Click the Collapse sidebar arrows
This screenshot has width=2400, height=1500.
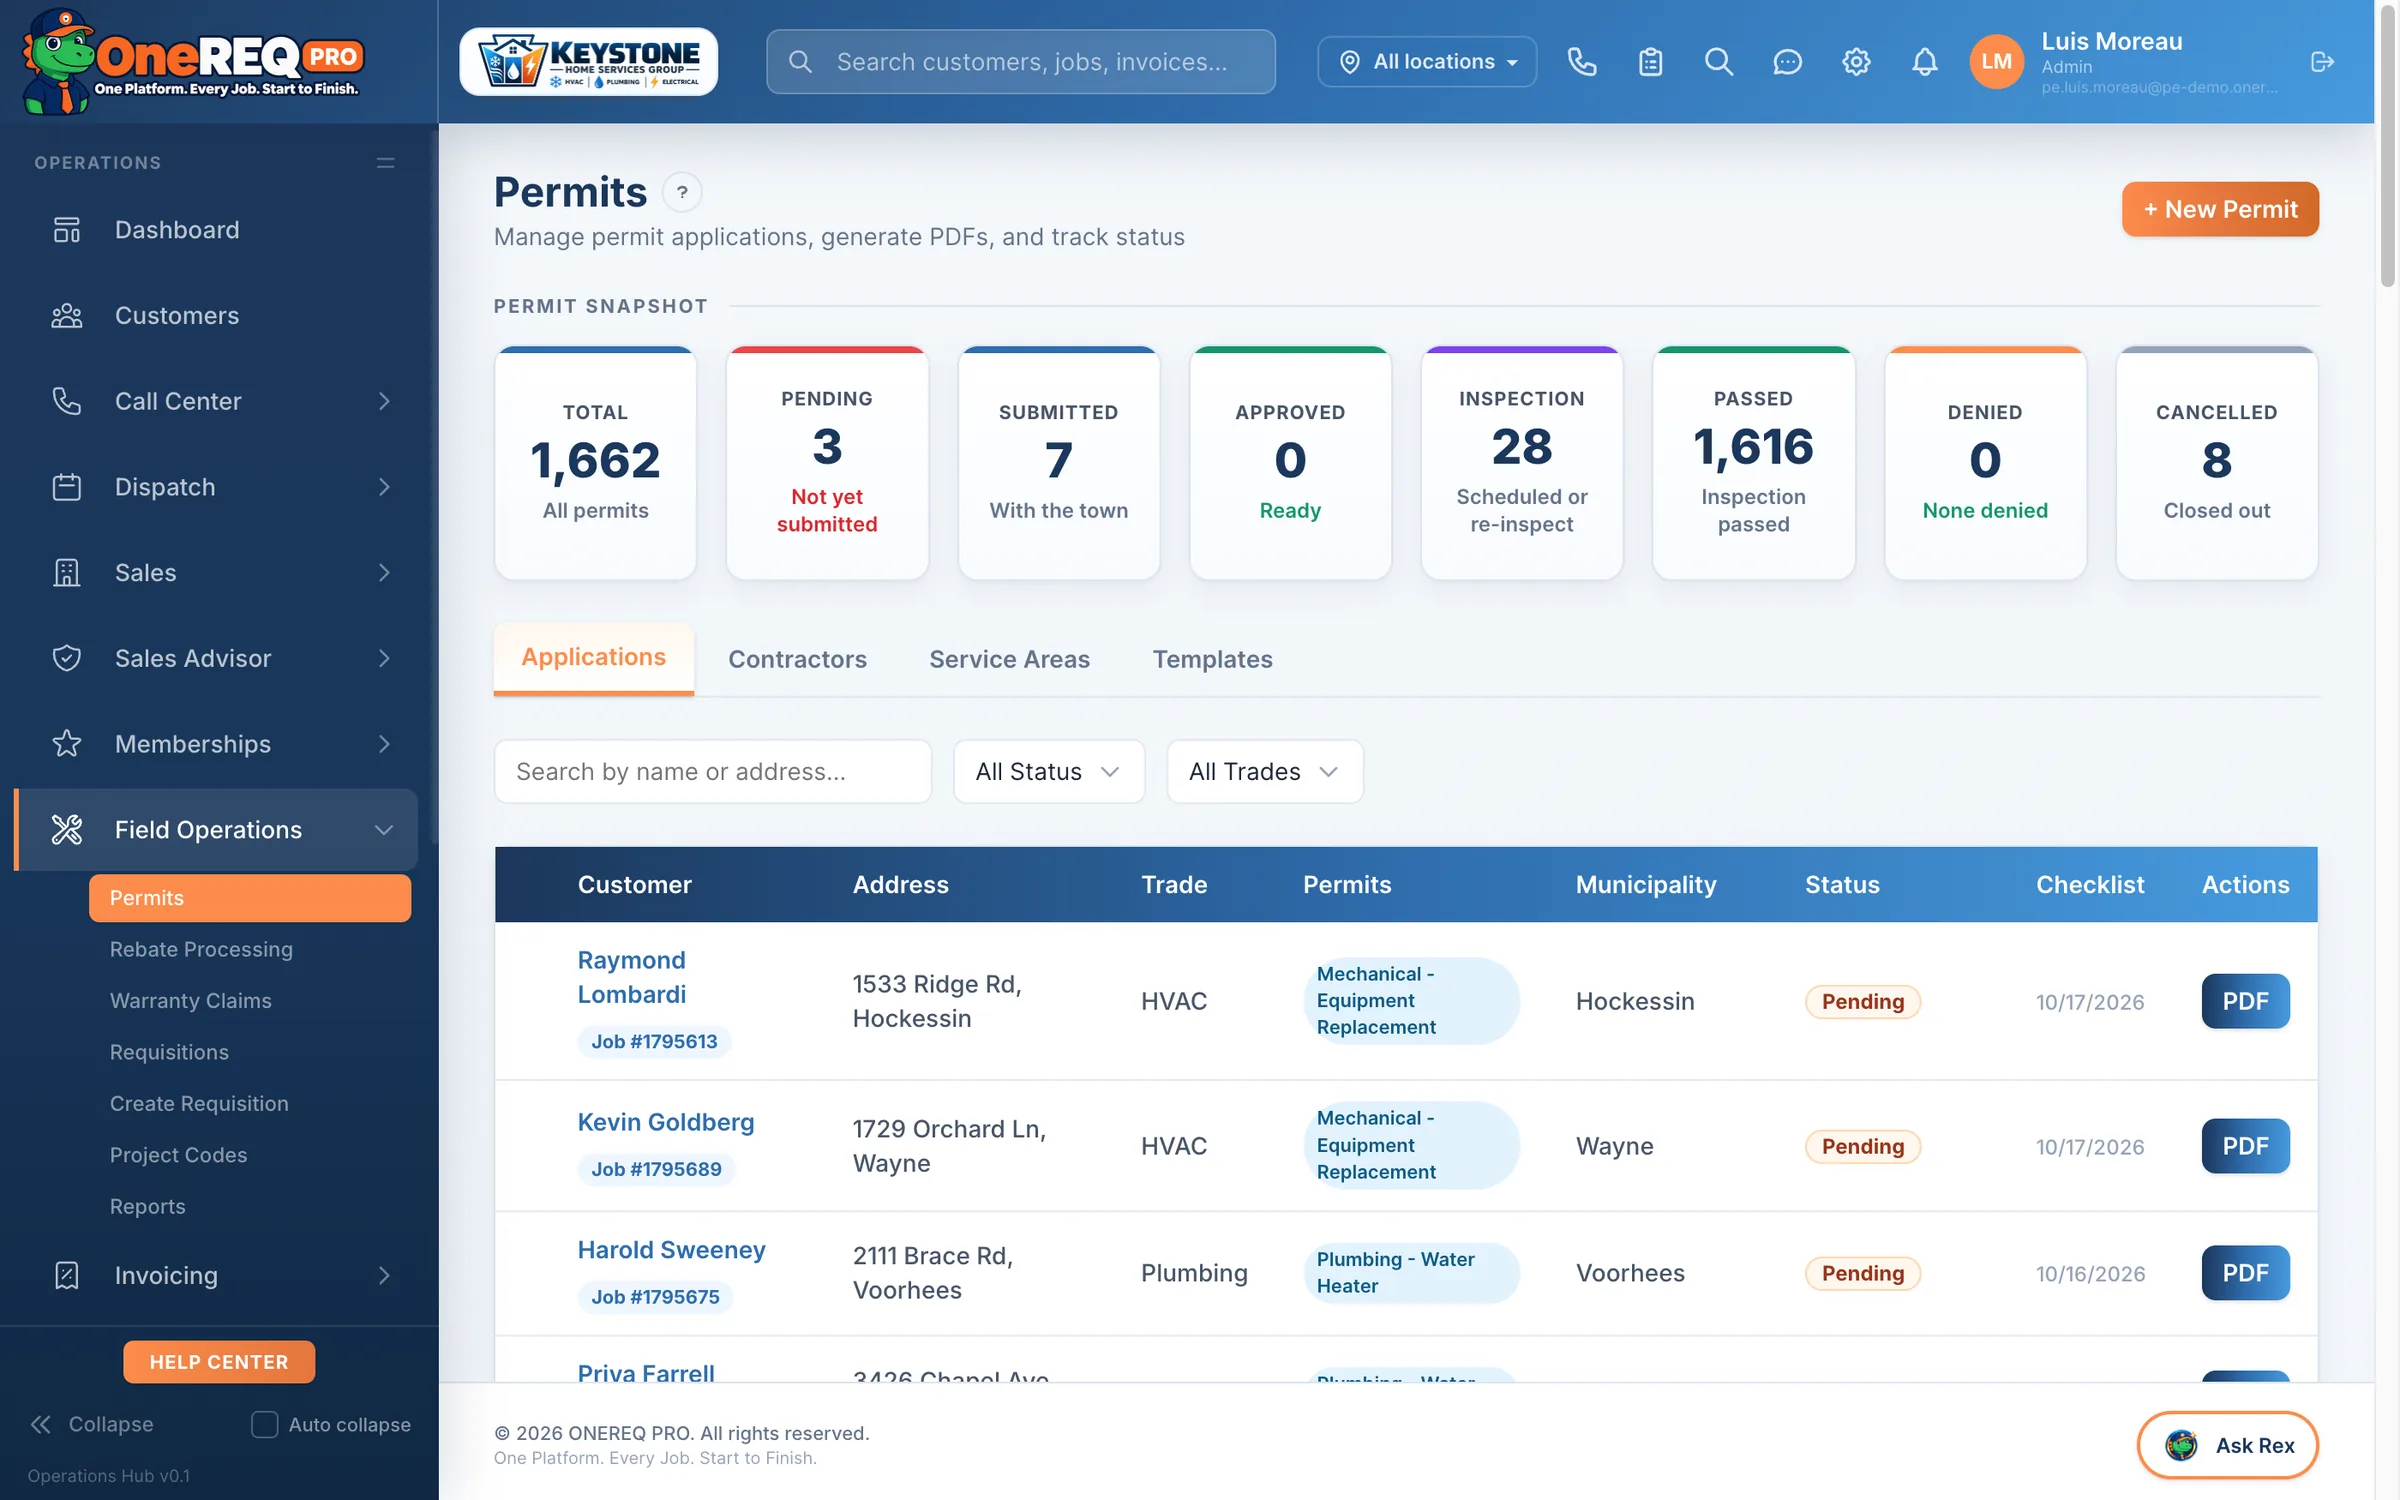[x=41, y=1424]
